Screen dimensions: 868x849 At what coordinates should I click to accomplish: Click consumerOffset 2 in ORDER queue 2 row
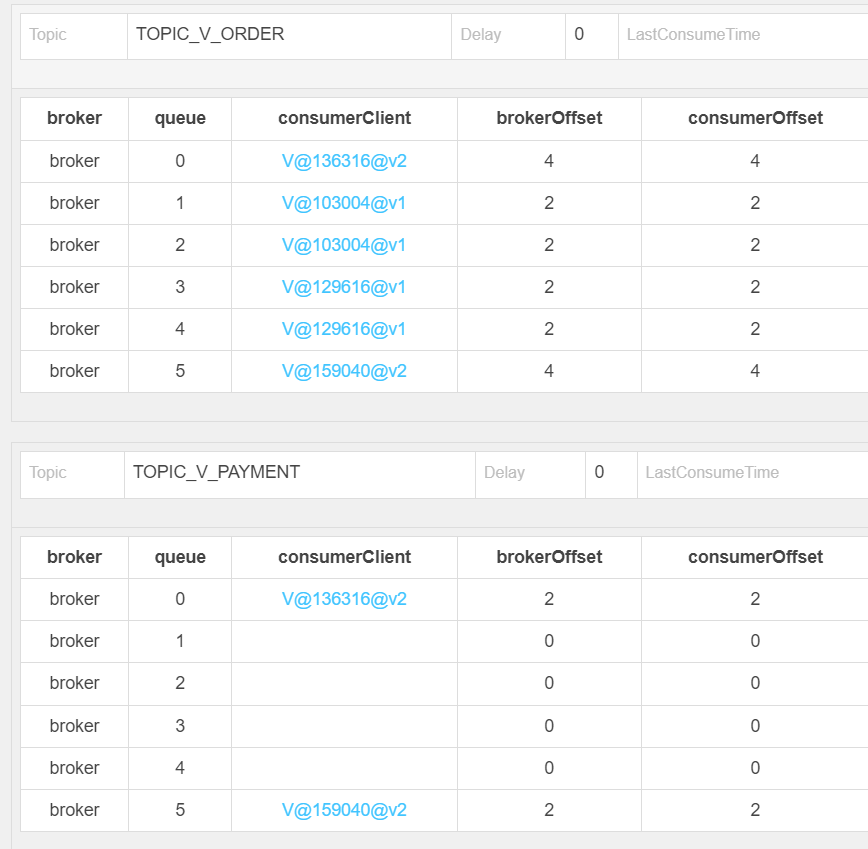point(755,245)
